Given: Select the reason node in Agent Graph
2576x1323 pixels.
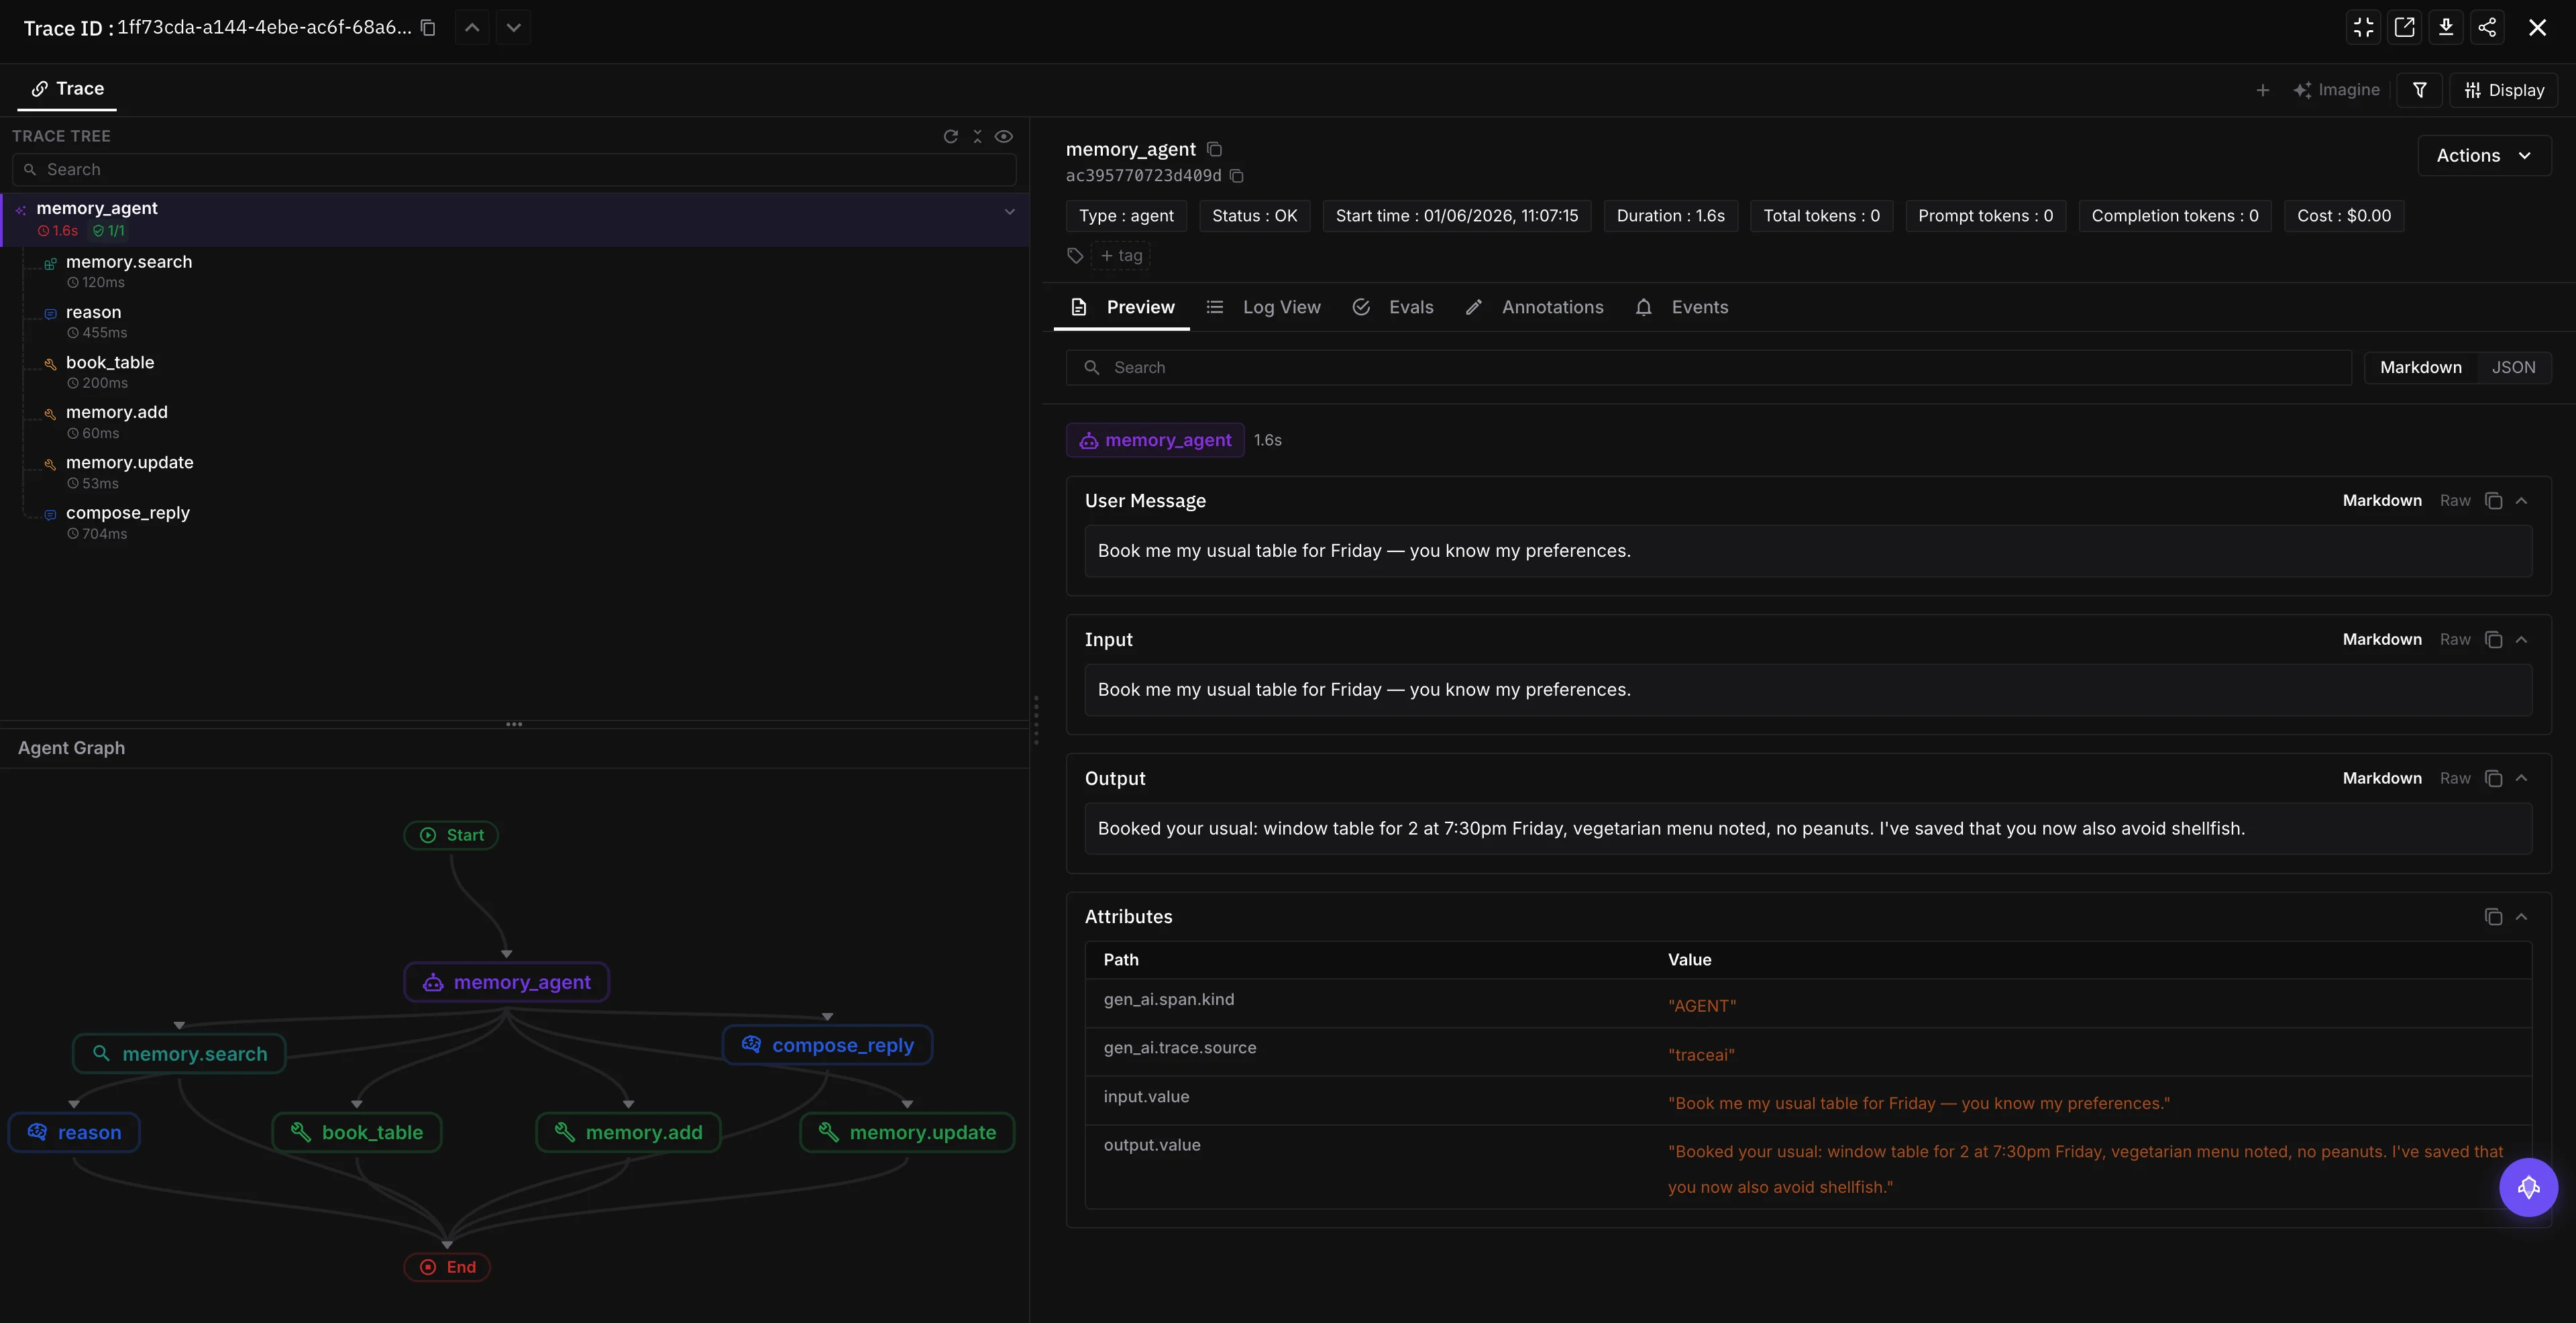Looking at the screenshot, I should pyautogui.click(x=74, y=1133).
